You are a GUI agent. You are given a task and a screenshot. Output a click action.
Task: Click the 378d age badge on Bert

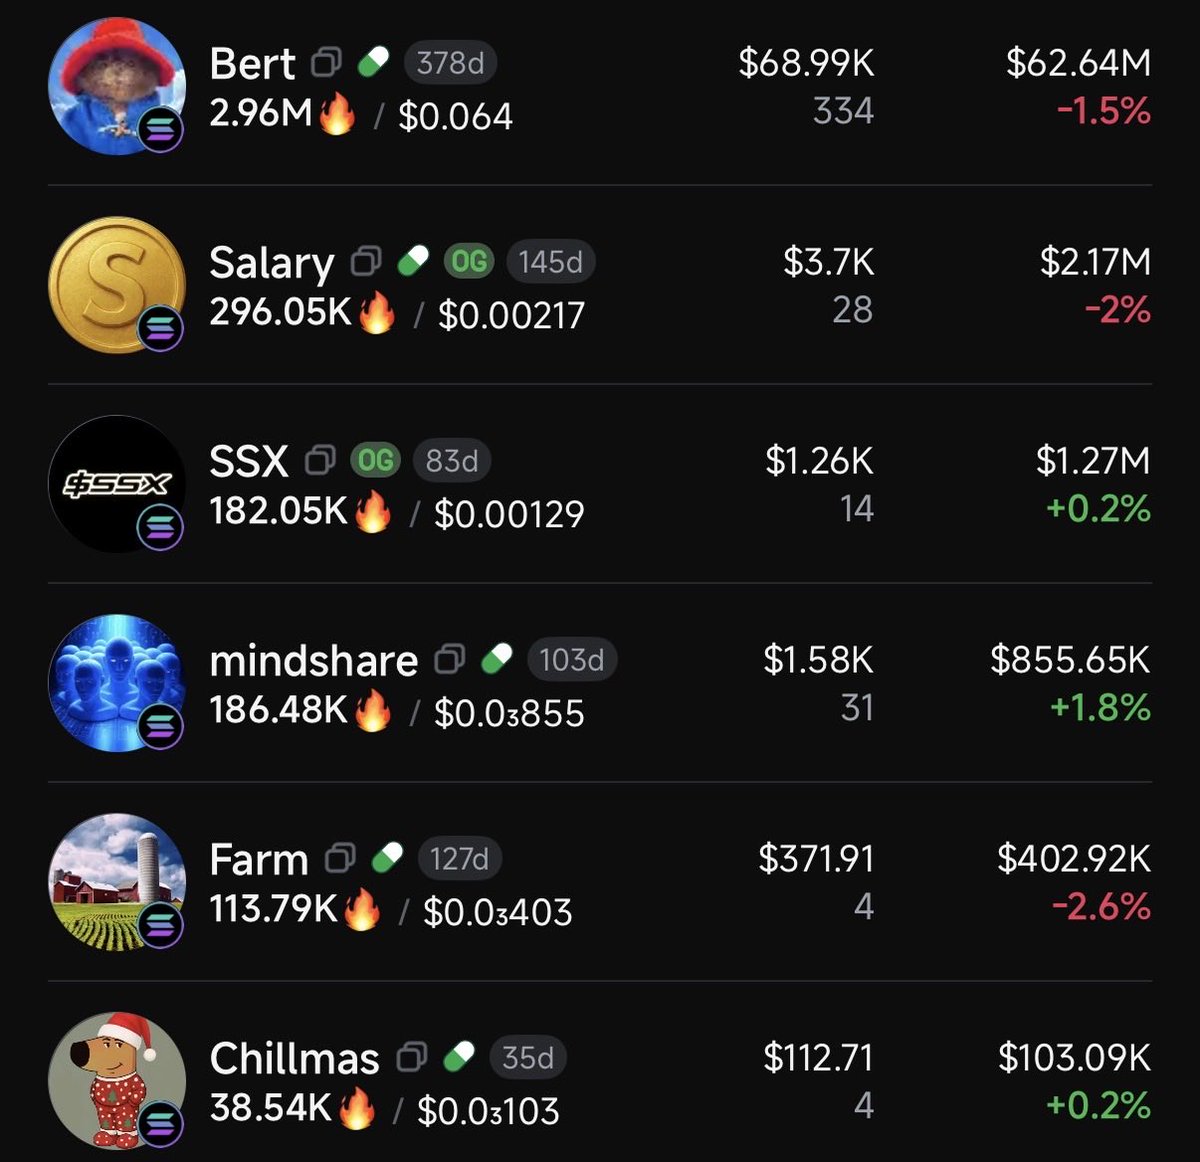click(x=450, y=63)
